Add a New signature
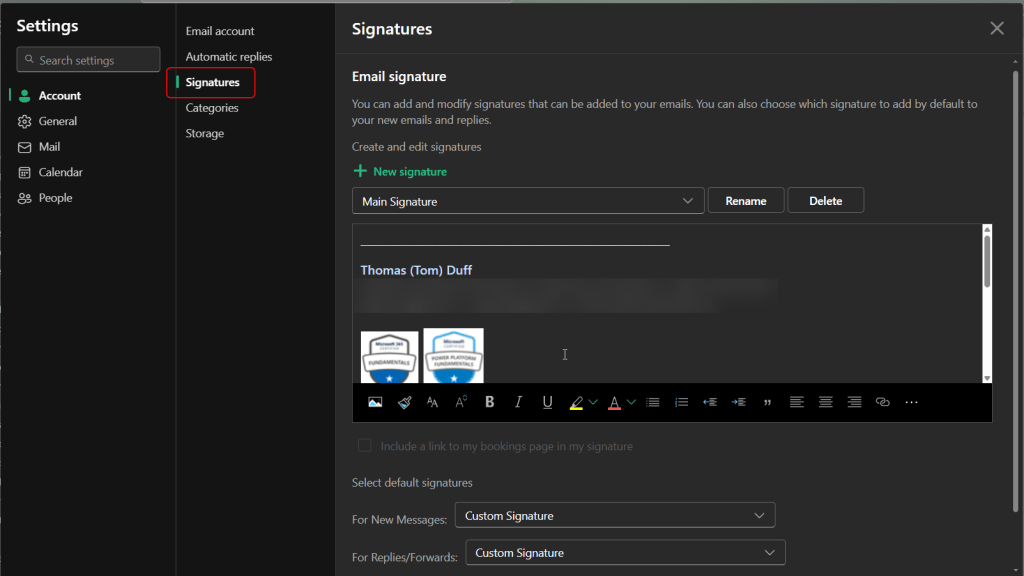The height and width of the screenshot is (576, 1024). click(400, 172)
